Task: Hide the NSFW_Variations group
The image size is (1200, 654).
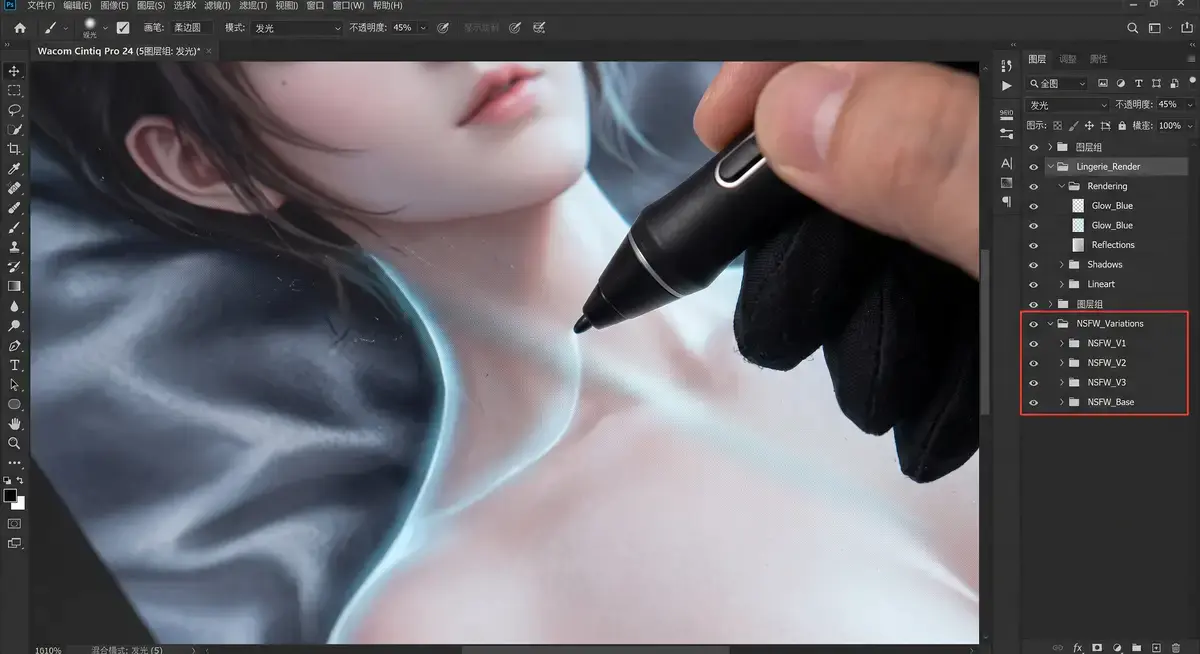Action: coord(1034,324)
